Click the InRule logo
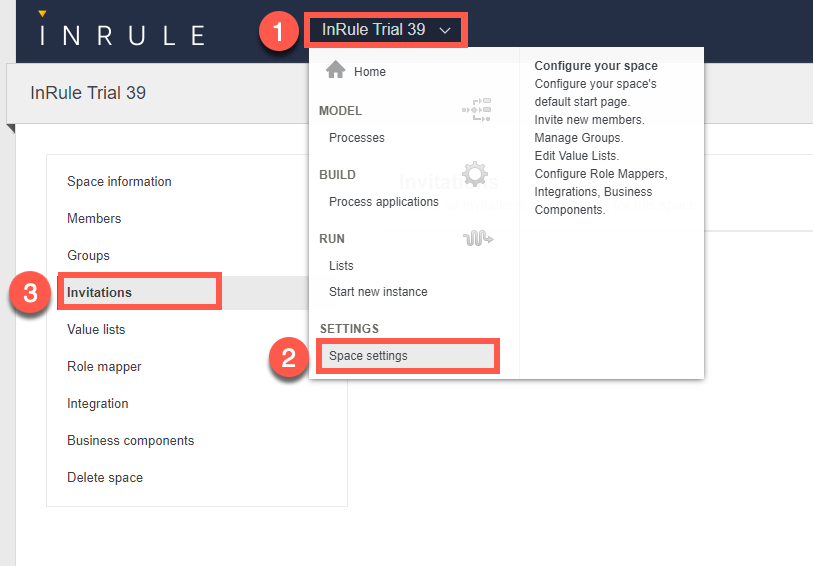Image resolution: width=814 pixels, height=566 pixels. (121, 34)
